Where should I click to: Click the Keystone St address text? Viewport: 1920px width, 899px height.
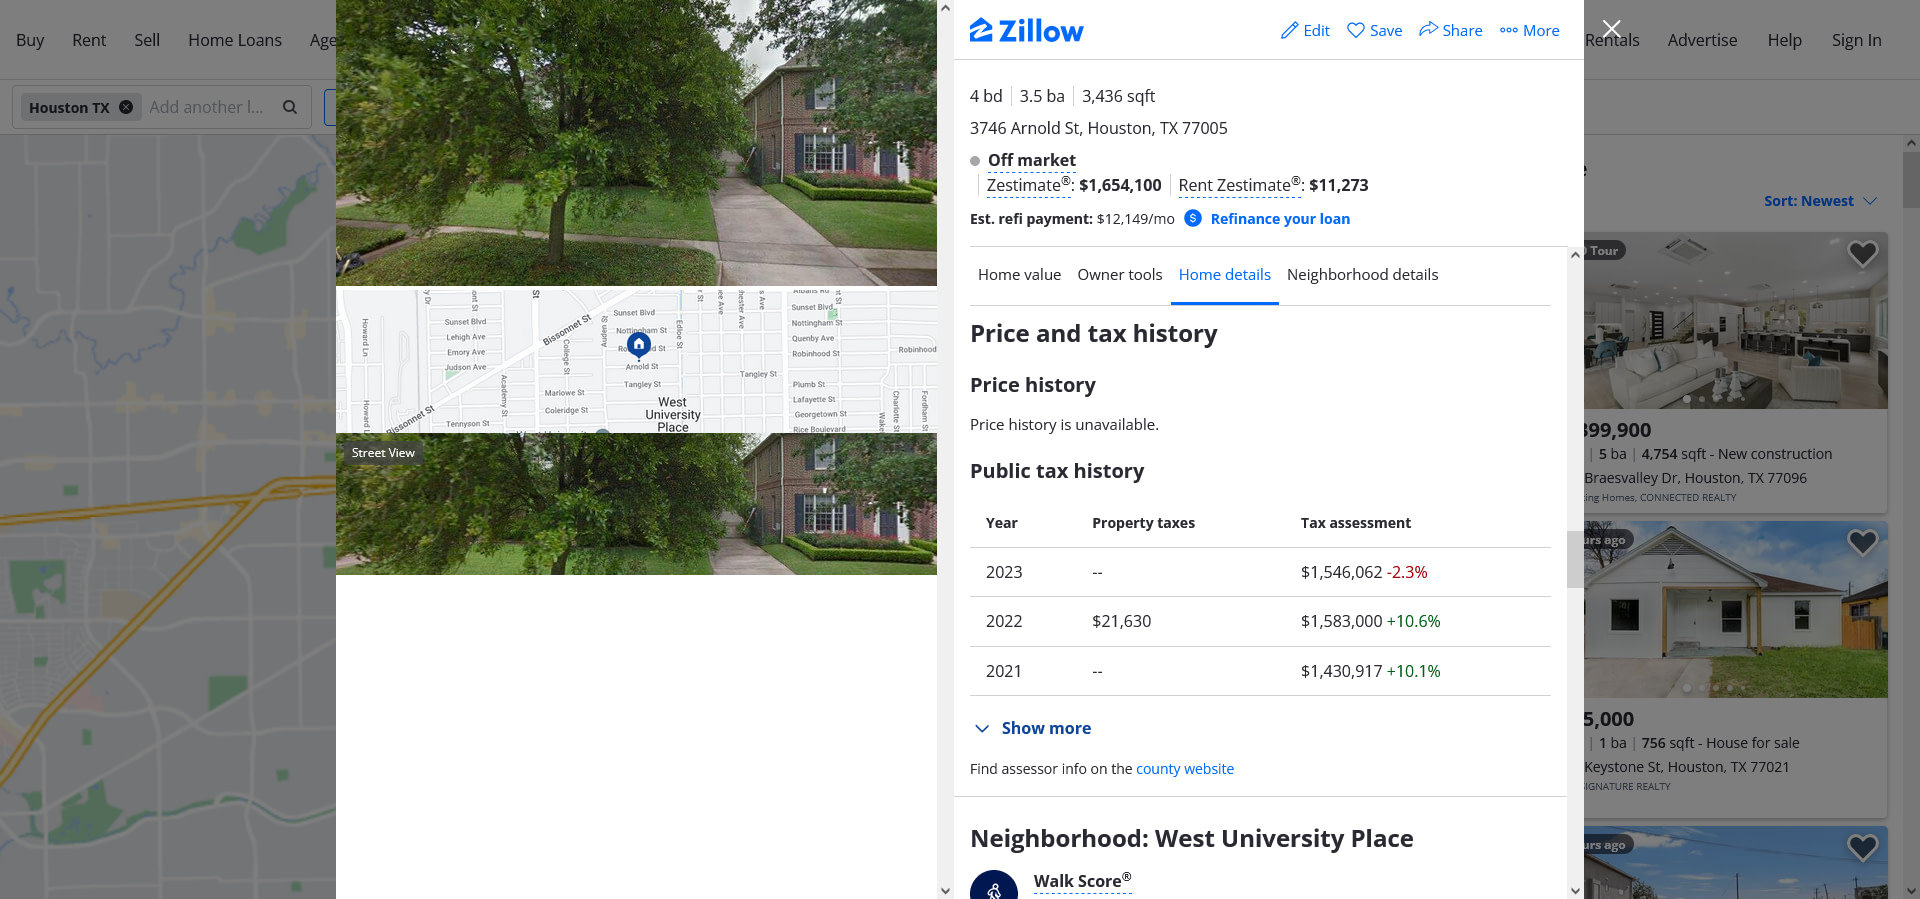(1686, 767)
